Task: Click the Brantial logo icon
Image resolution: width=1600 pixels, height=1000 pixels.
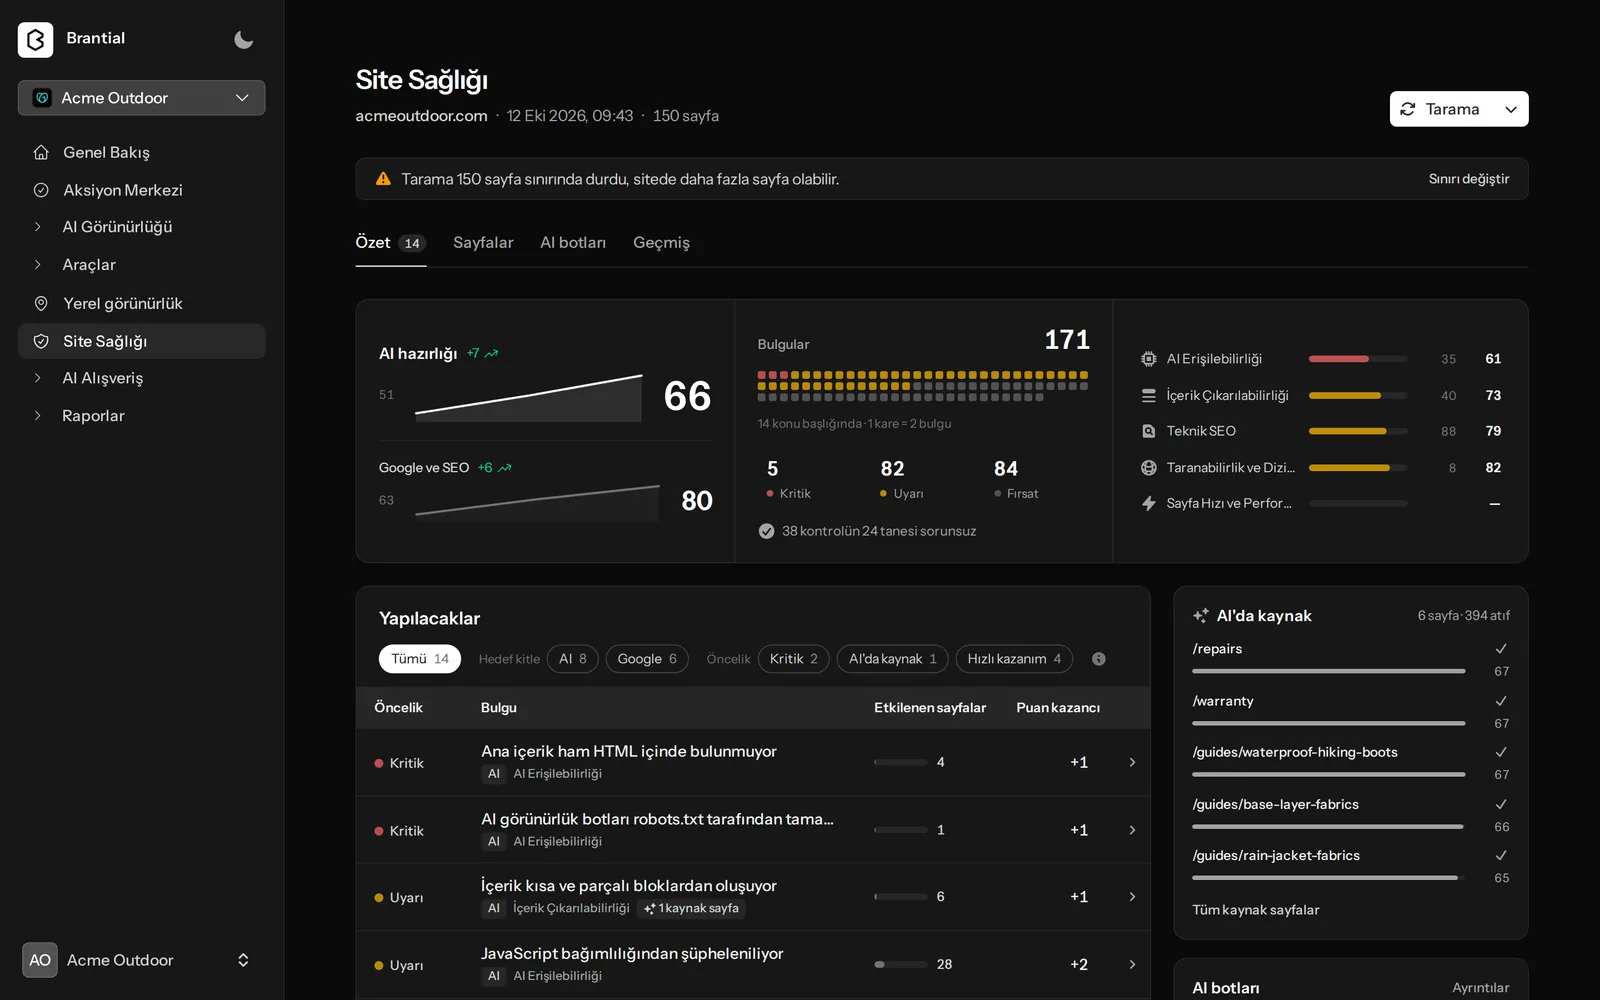Action: point(35,39)
